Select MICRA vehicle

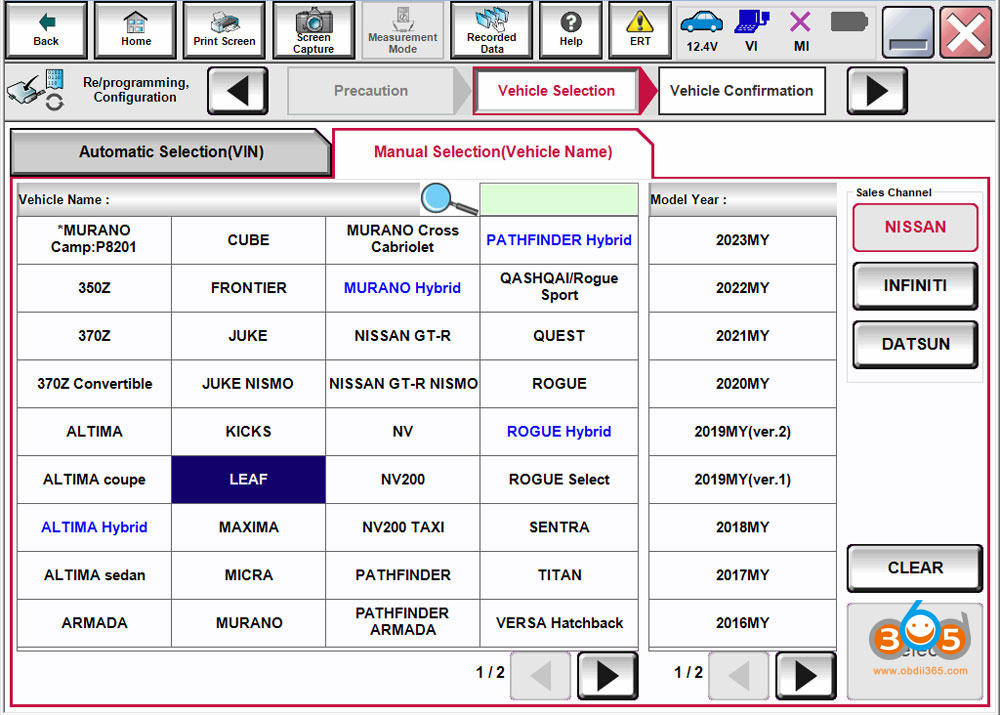point(248,575)
